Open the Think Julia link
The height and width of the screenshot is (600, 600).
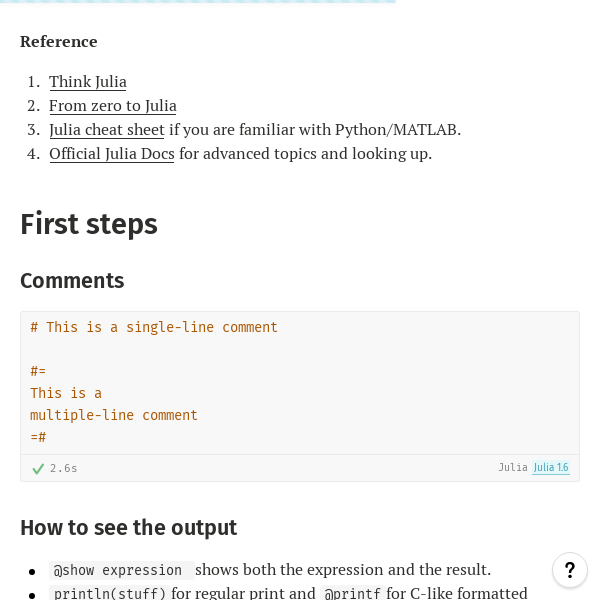88,82
